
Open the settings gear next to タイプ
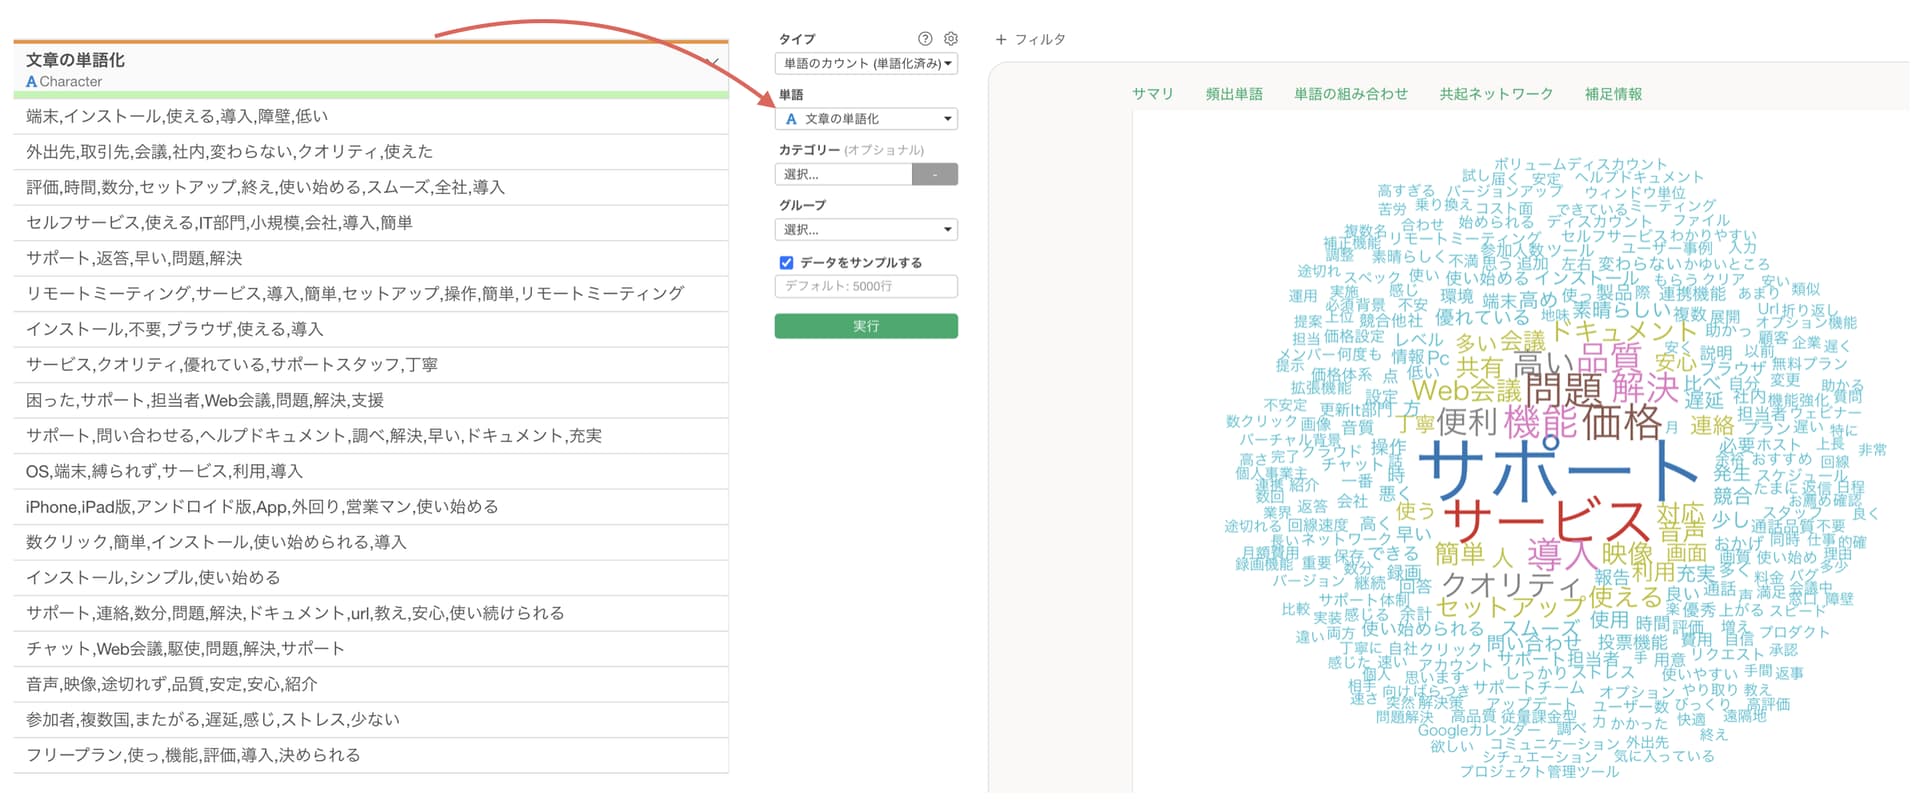pos(951,39)
